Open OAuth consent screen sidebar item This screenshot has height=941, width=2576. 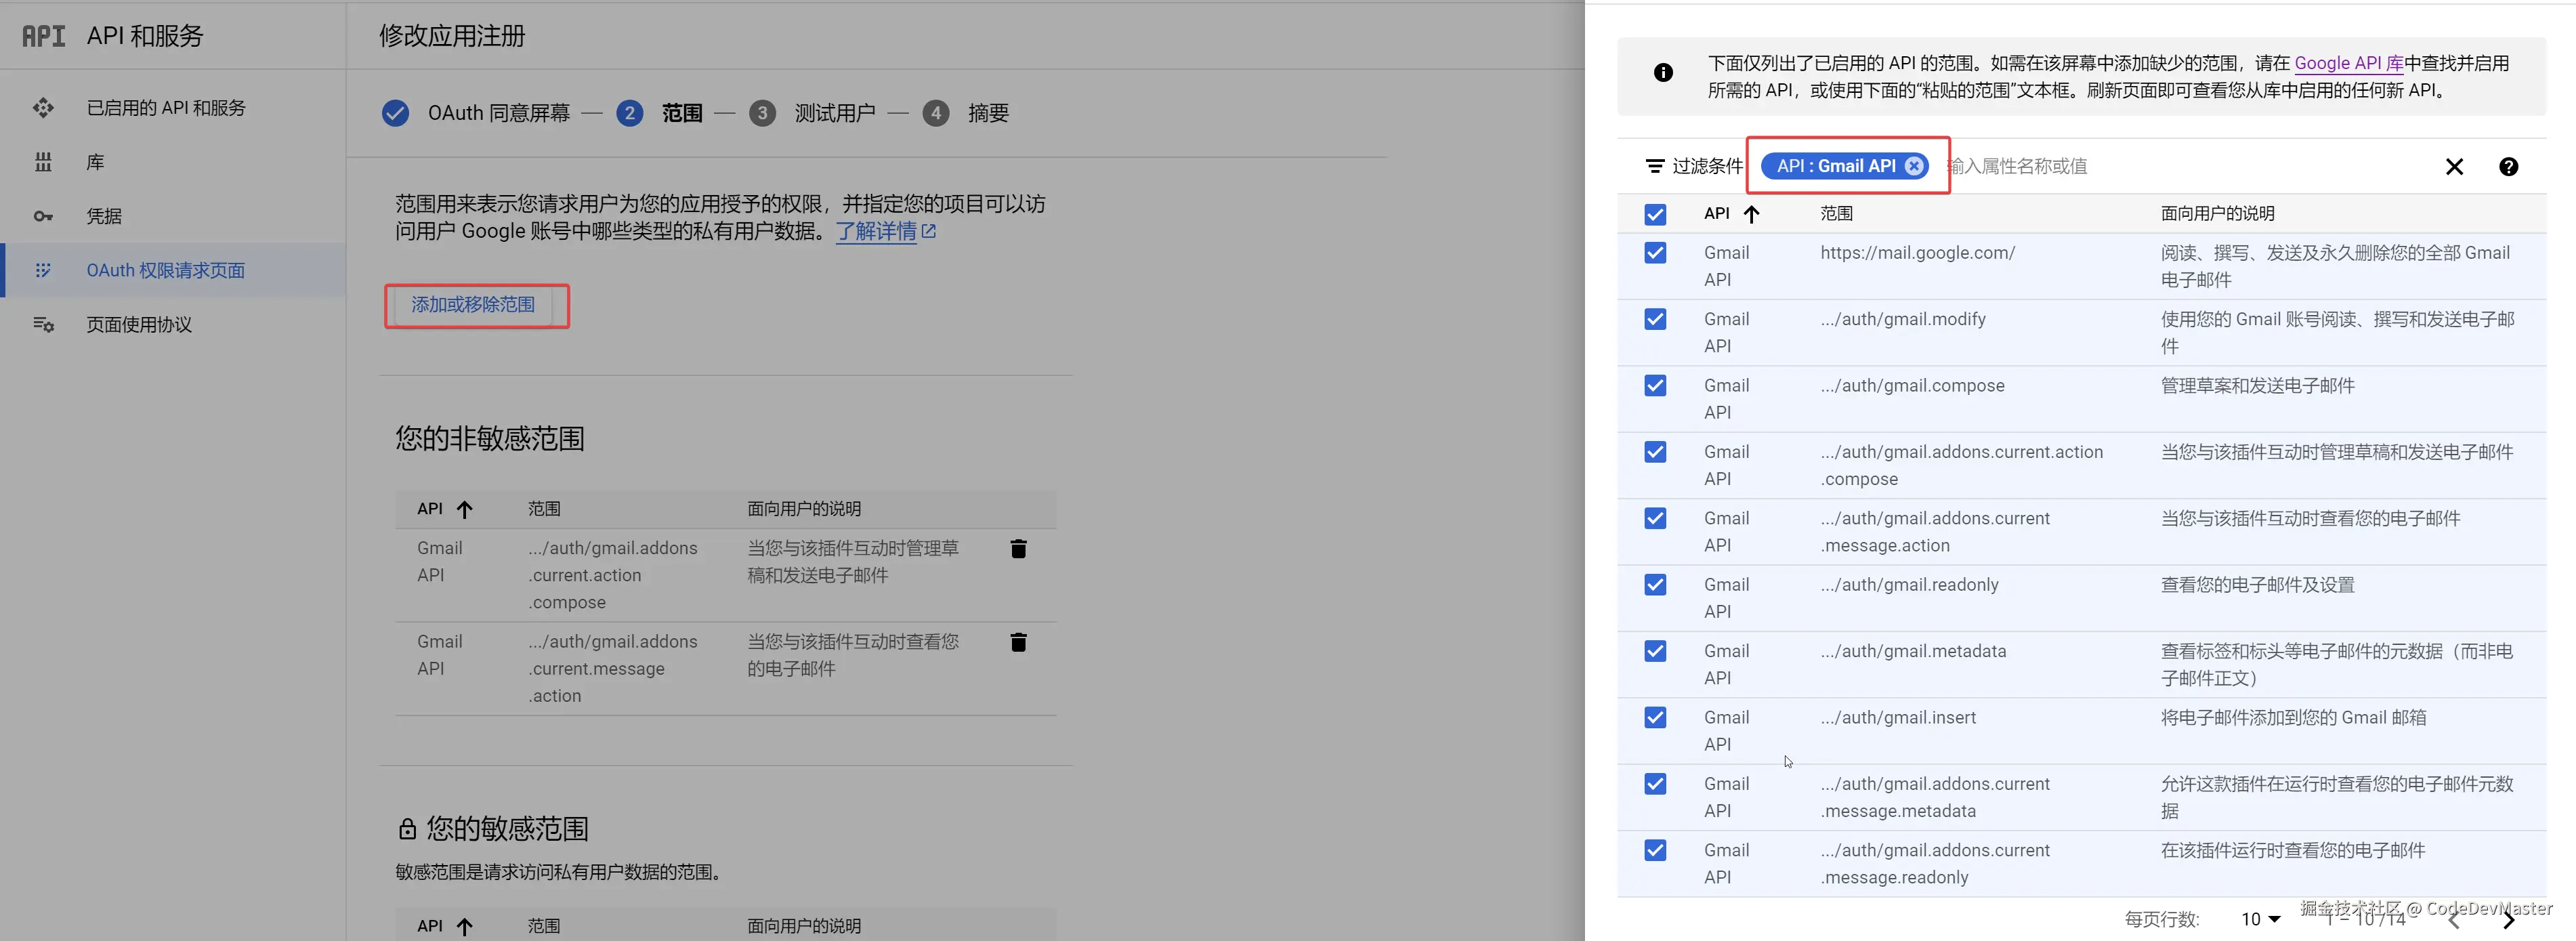tap(165, 270)
